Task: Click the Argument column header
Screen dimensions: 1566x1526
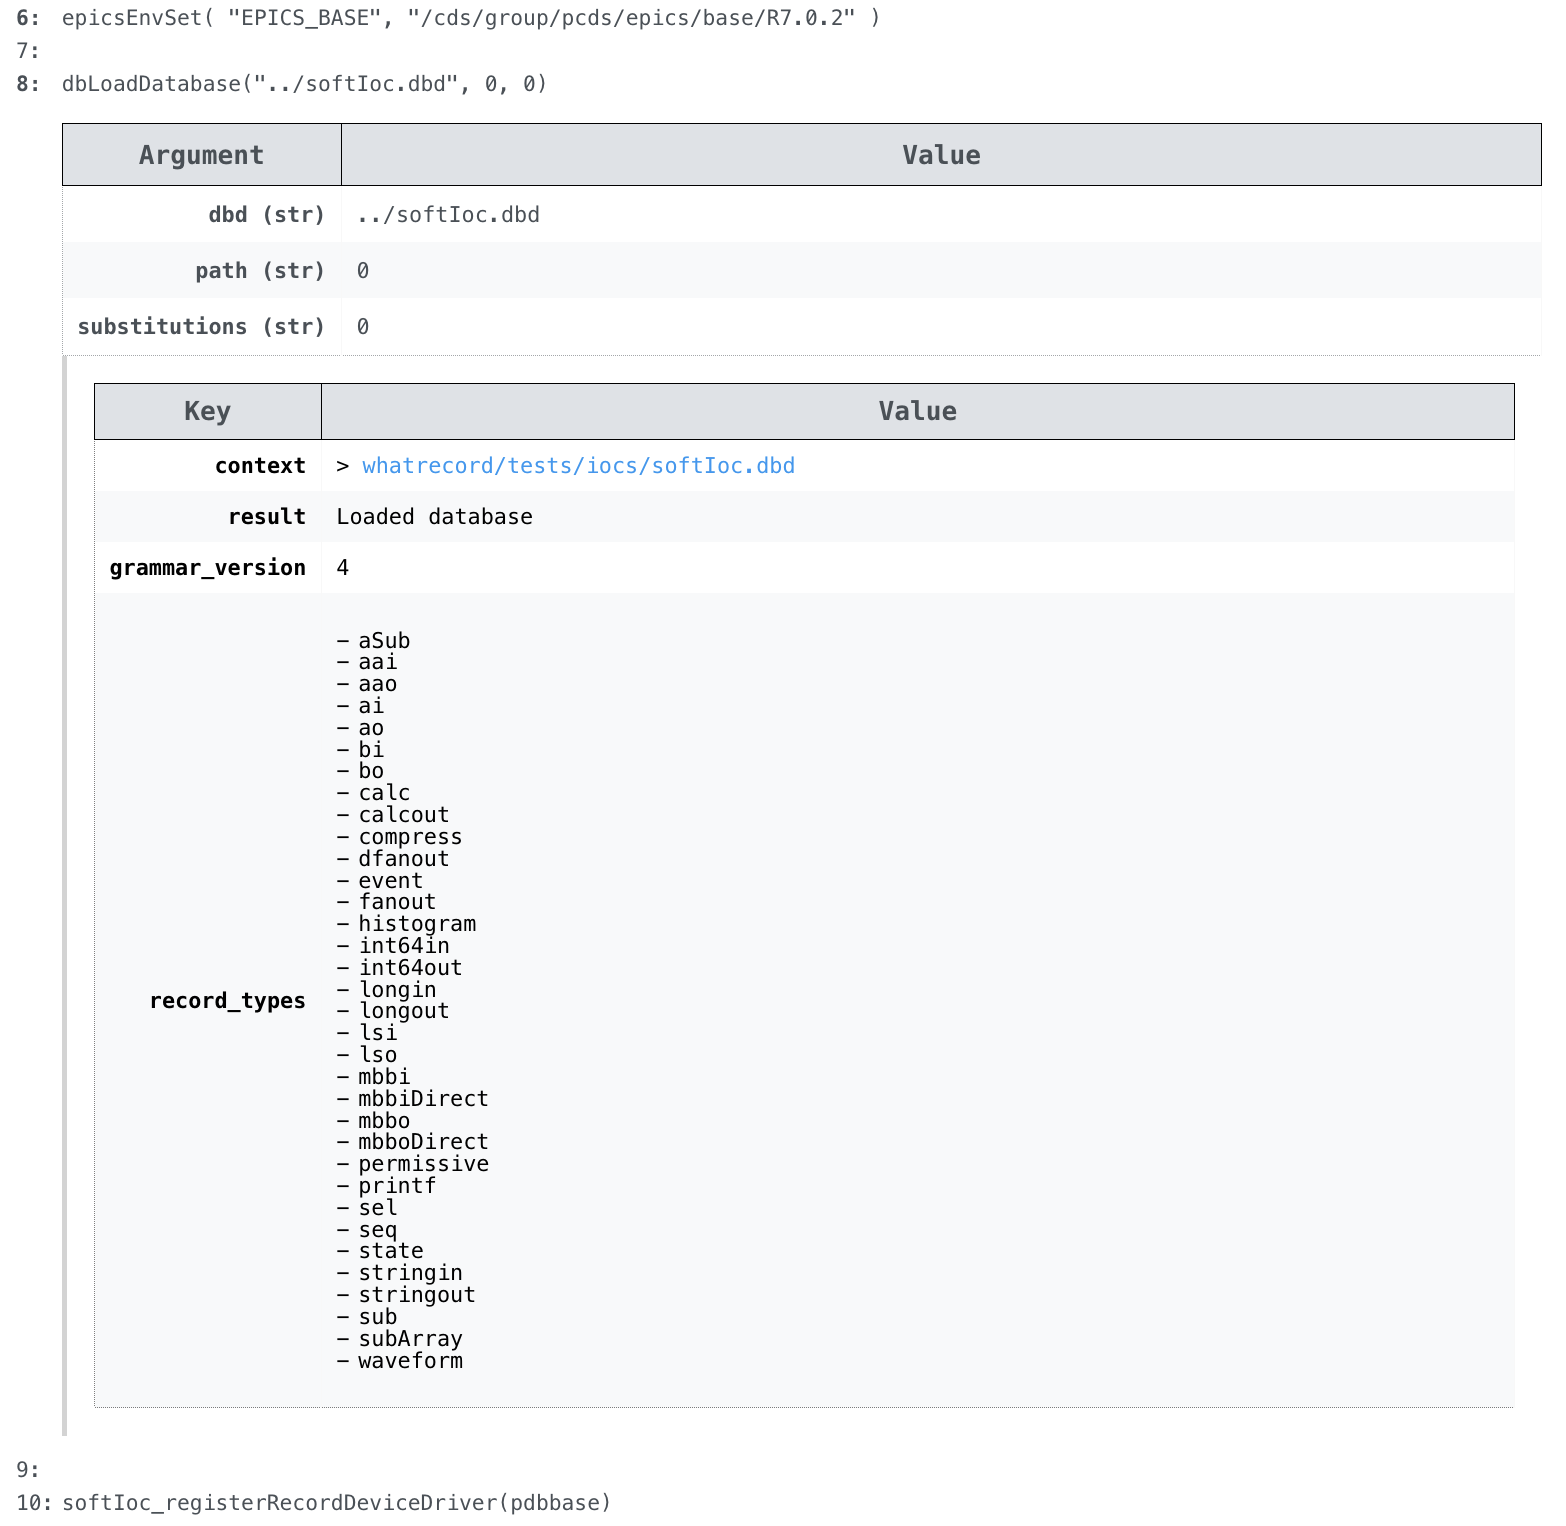Action: pyautogui.click(x=201, y=154)
